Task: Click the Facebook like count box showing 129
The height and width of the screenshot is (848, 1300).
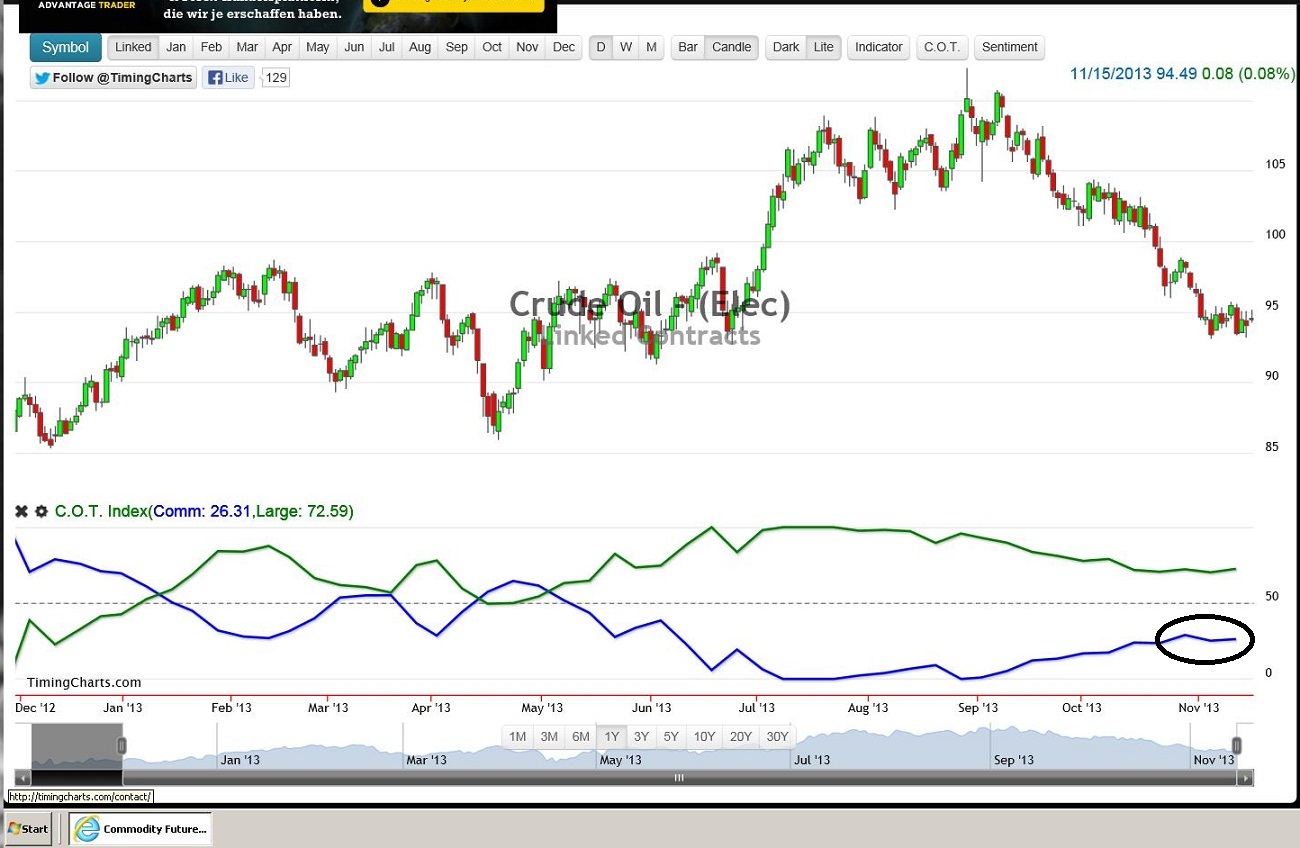Action: (x=274, y=77)
